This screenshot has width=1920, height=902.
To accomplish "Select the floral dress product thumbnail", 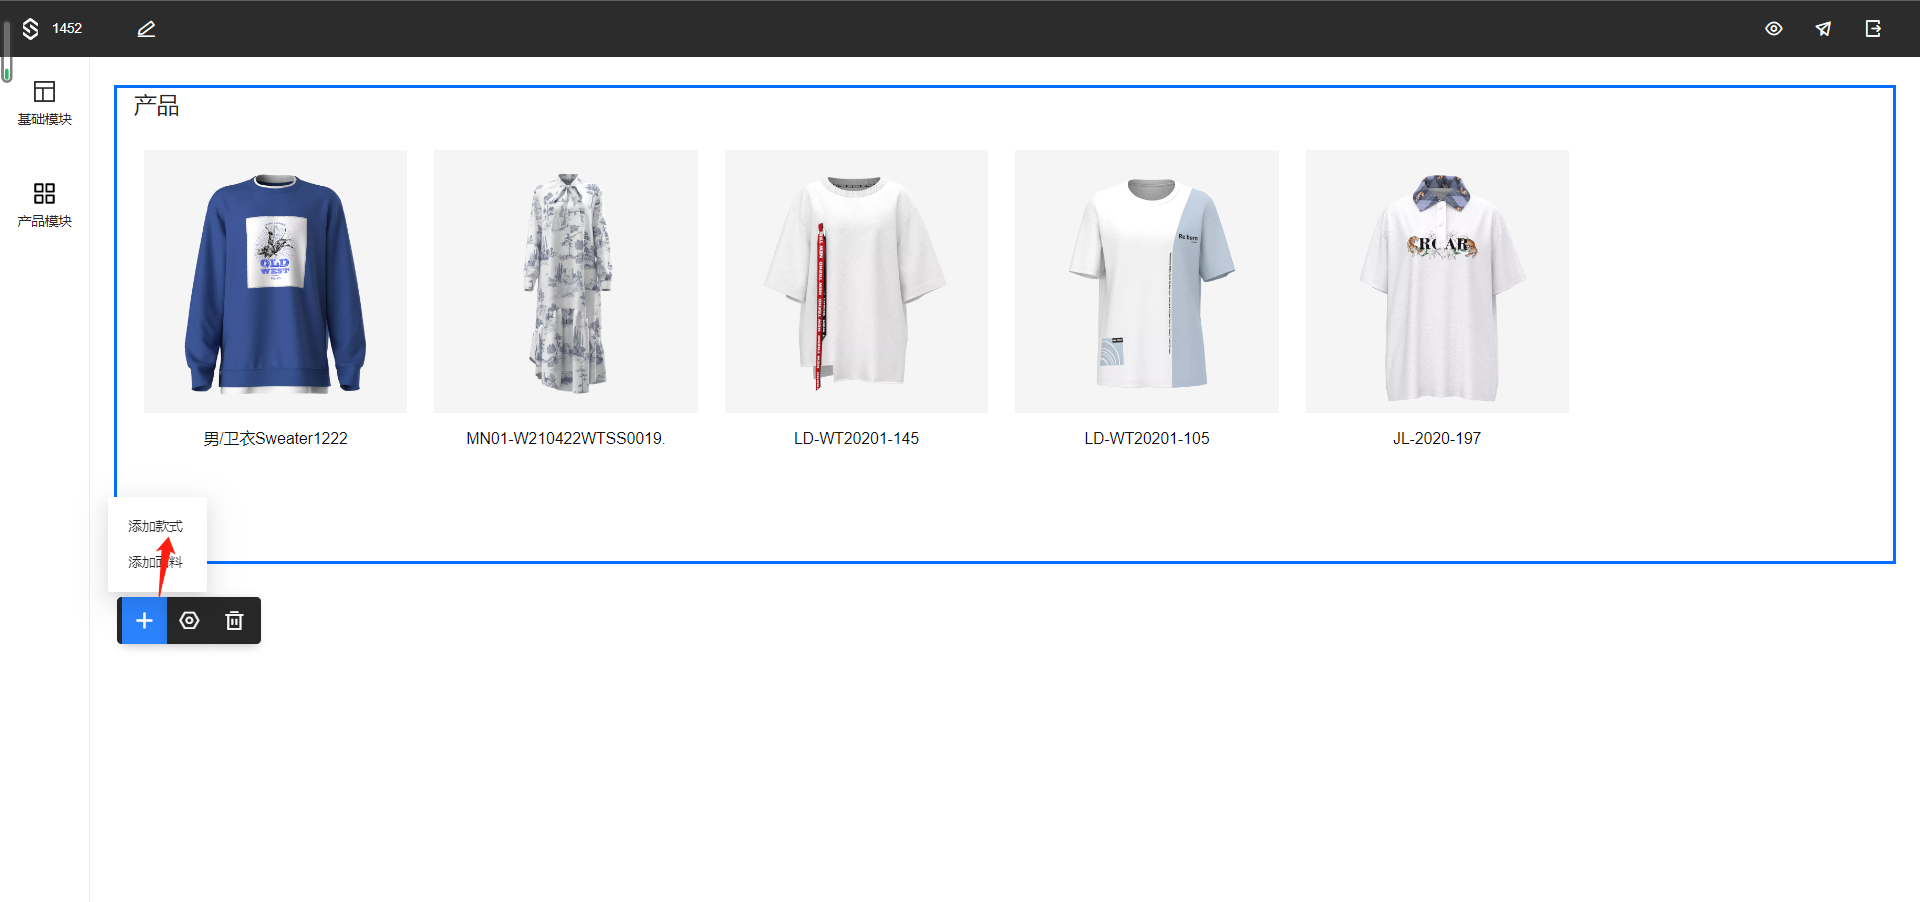I will click(566, 281).
